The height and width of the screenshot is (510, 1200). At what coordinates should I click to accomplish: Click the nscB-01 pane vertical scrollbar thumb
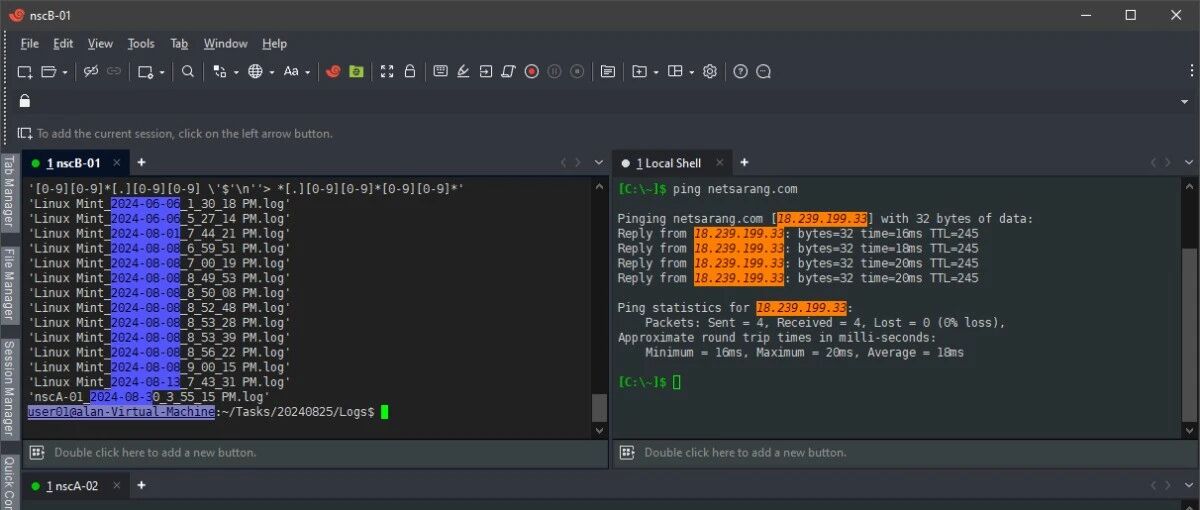(x=599, y=407)
